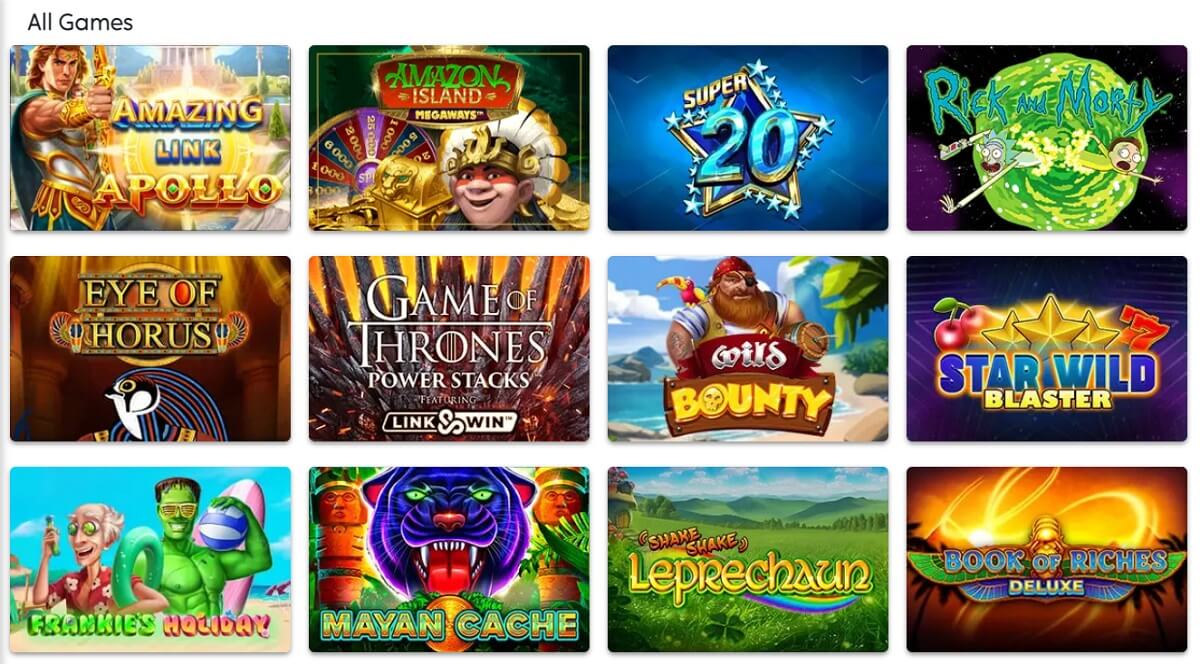Viewport: 1200px width, 664px height.
Task: Play Shake Shake Leprechaun
Action: (748, 559)
